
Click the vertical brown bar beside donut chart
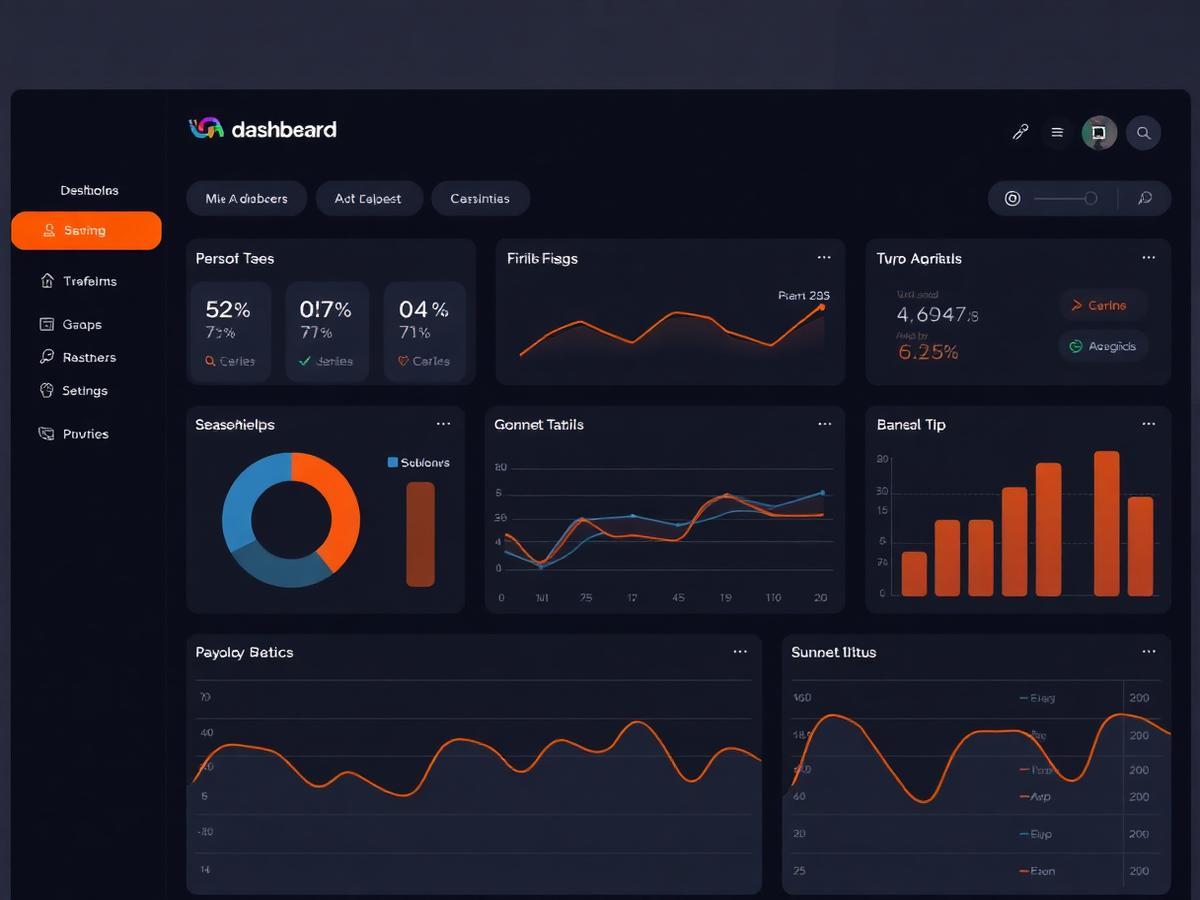click(420, 534)
